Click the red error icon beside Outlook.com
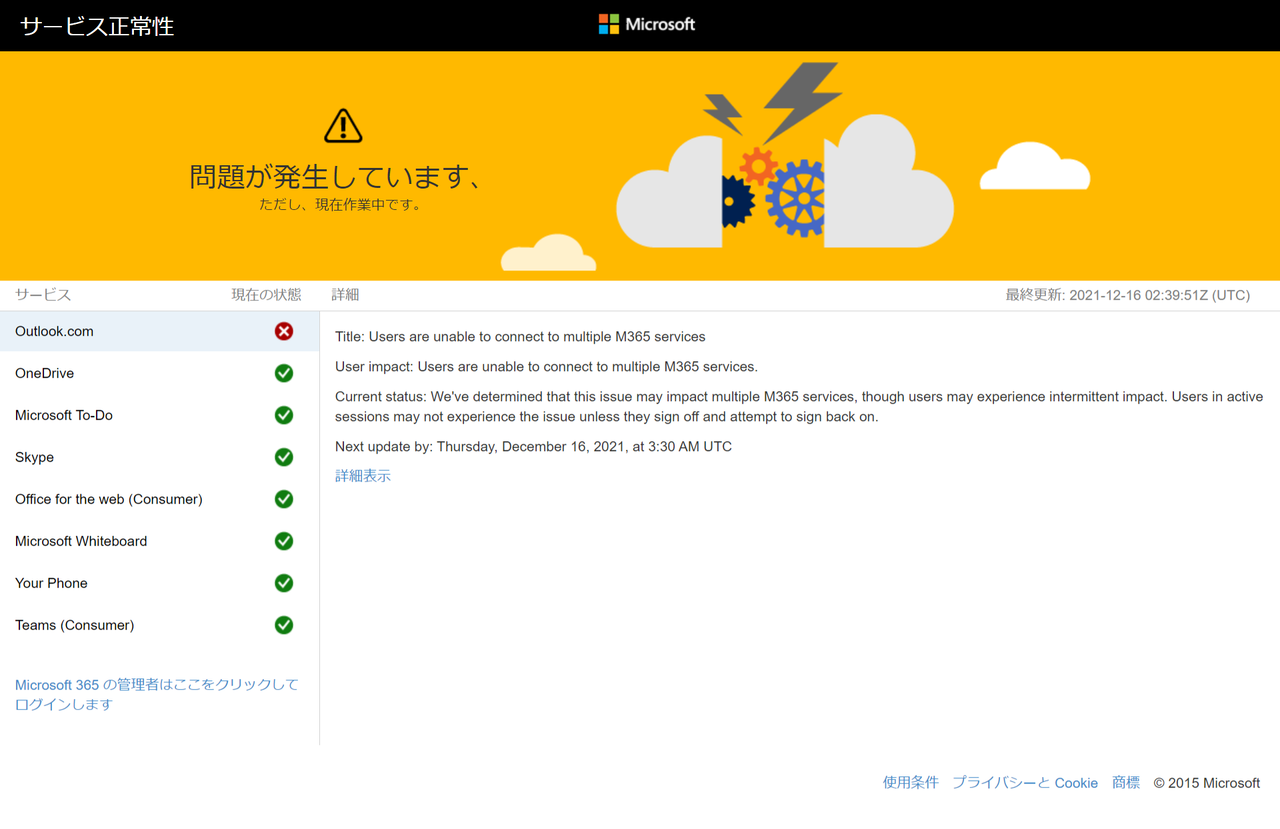 284,331
